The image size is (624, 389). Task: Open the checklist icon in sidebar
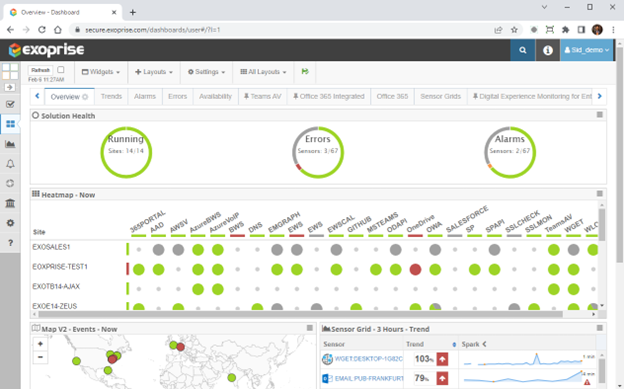coord(10,104)
